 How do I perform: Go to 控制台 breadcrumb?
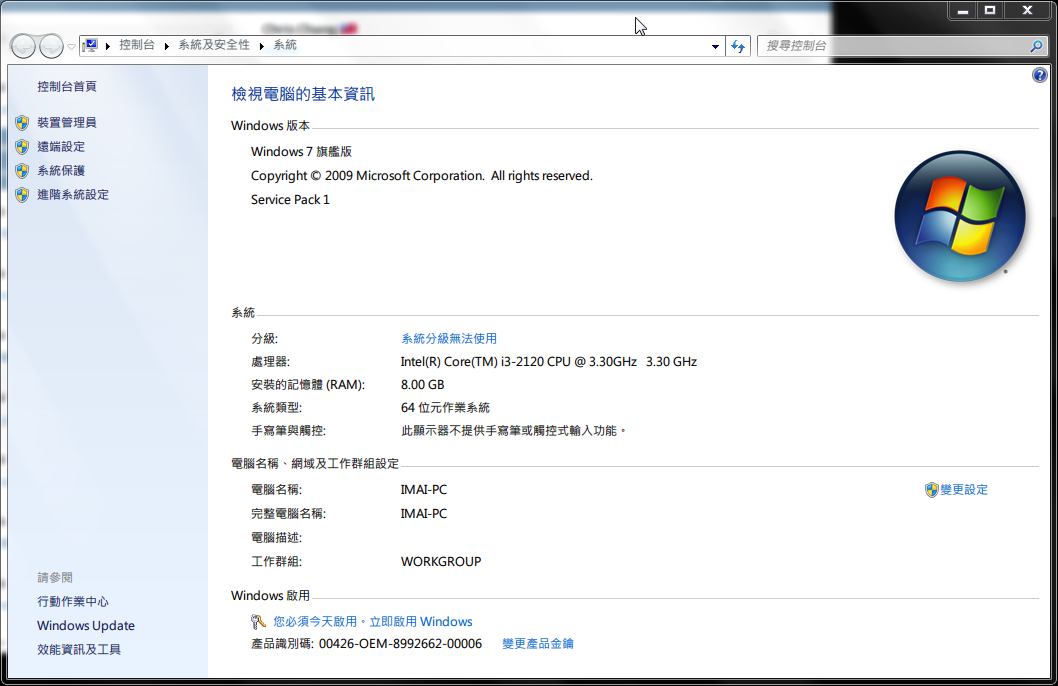136,45
